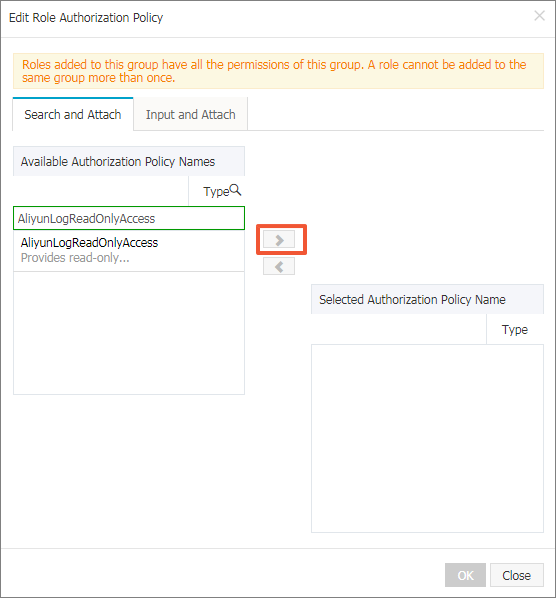Select the Search and Attach tab
The width and height of the screenshot is (556, 598).
pos(73,114)
